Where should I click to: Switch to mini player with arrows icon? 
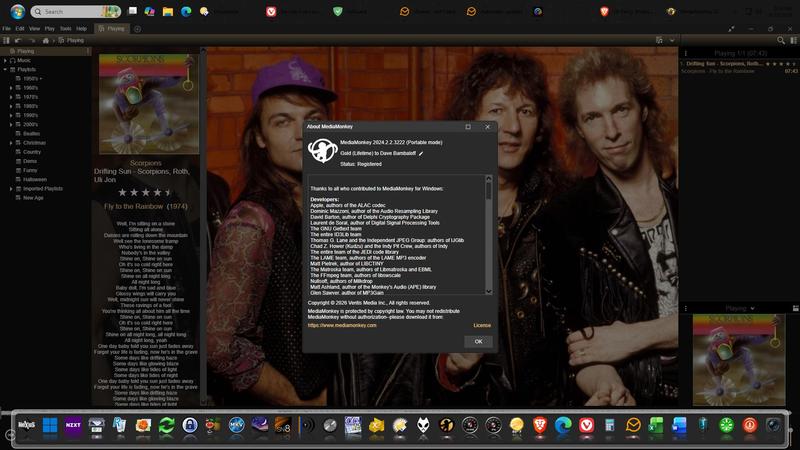732,29
